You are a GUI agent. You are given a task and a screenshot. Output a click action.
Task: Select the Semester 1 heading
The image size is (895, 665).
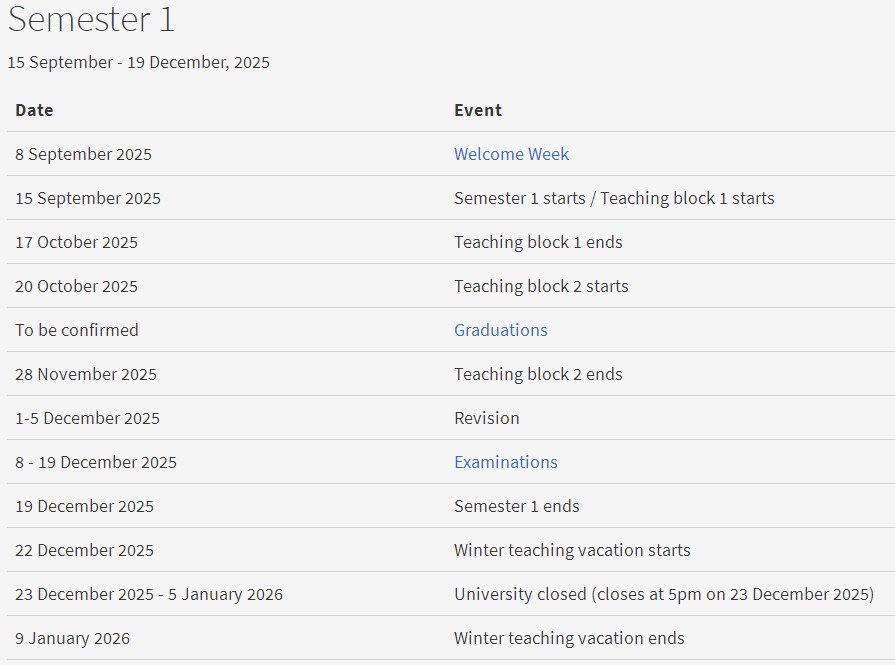click(x=91, y=19)
